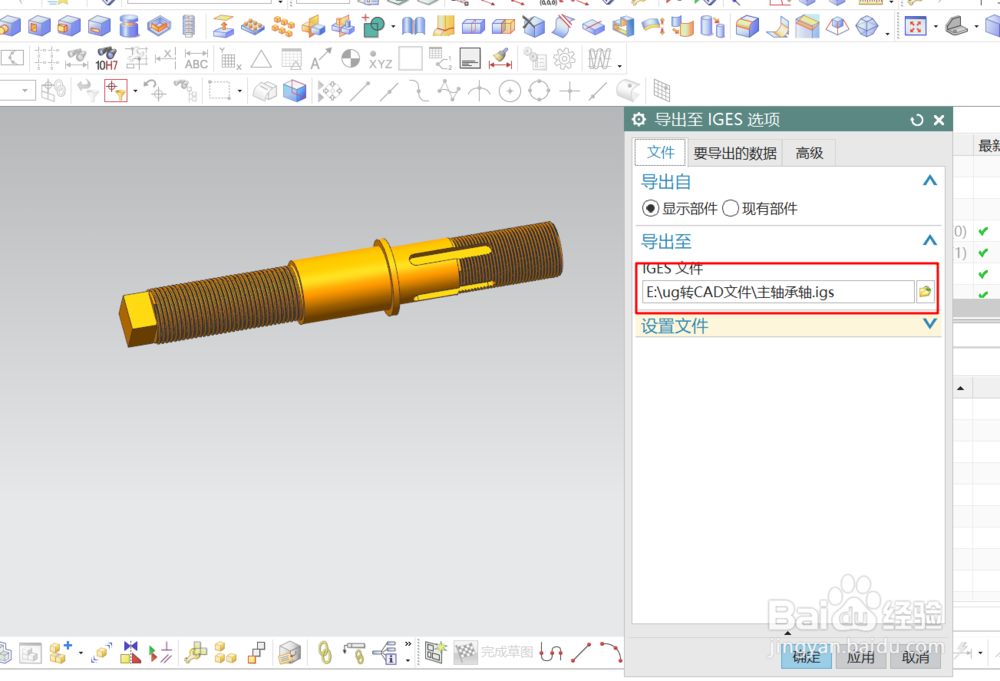This screenshot has height=681, width=1000.
Task: Click the 取消 button
Action: (x=915, y=657)
